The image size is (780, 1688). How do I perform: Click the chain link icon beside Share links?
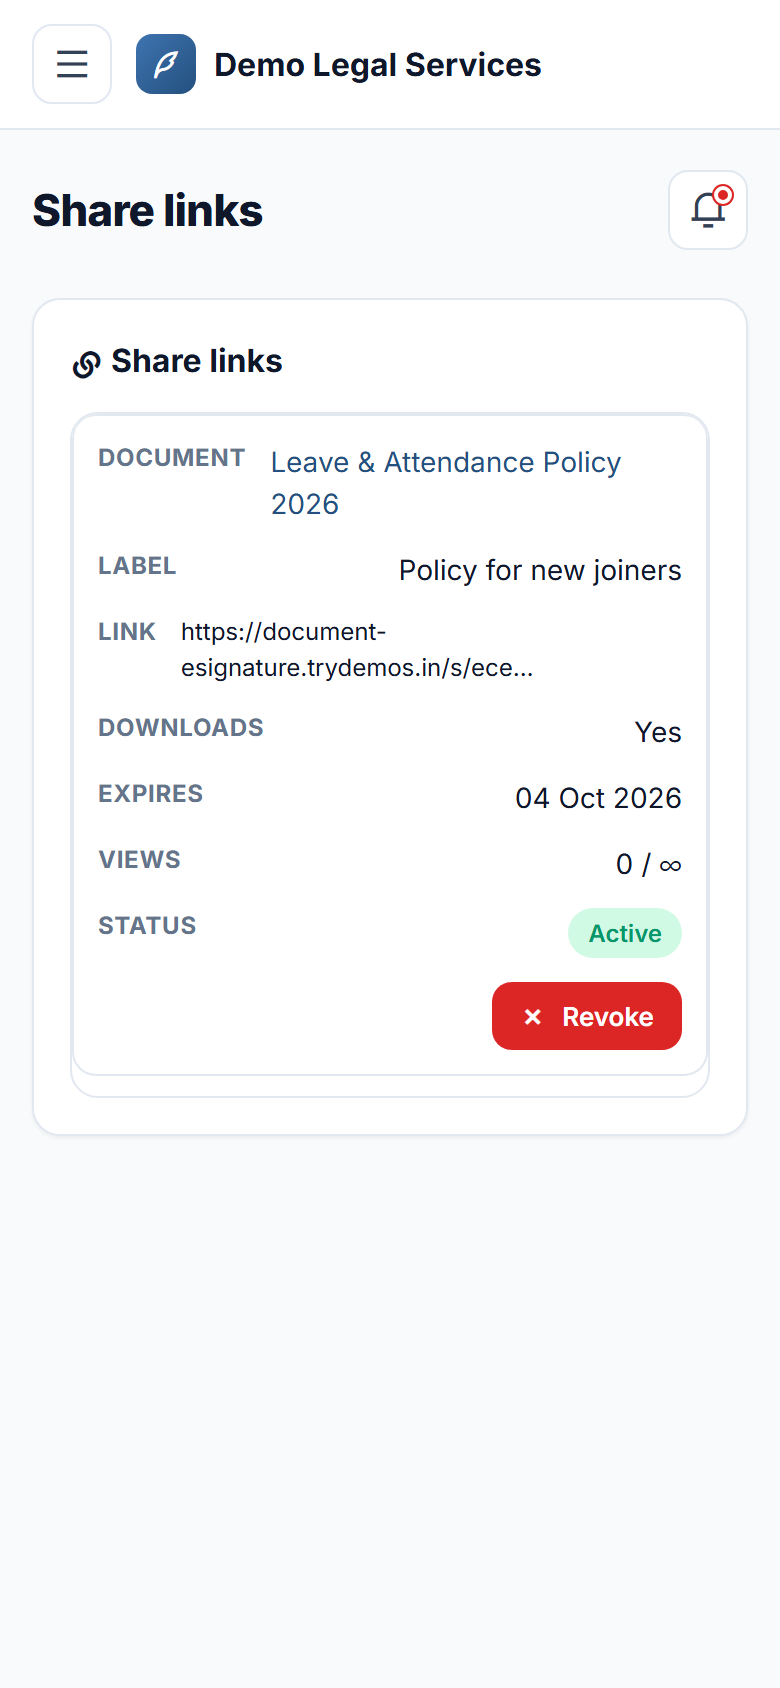tap(87, 364)
